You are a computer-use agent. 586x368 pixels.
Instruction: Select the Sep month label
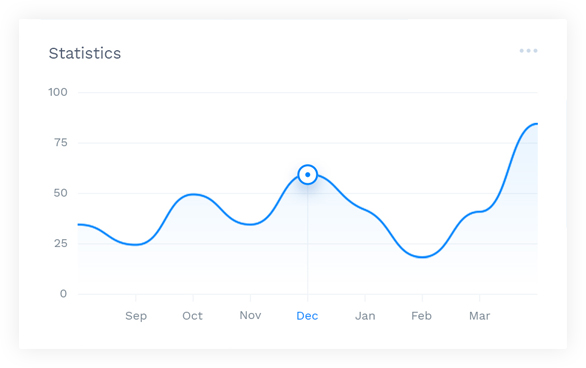click(x=136, y=316)
